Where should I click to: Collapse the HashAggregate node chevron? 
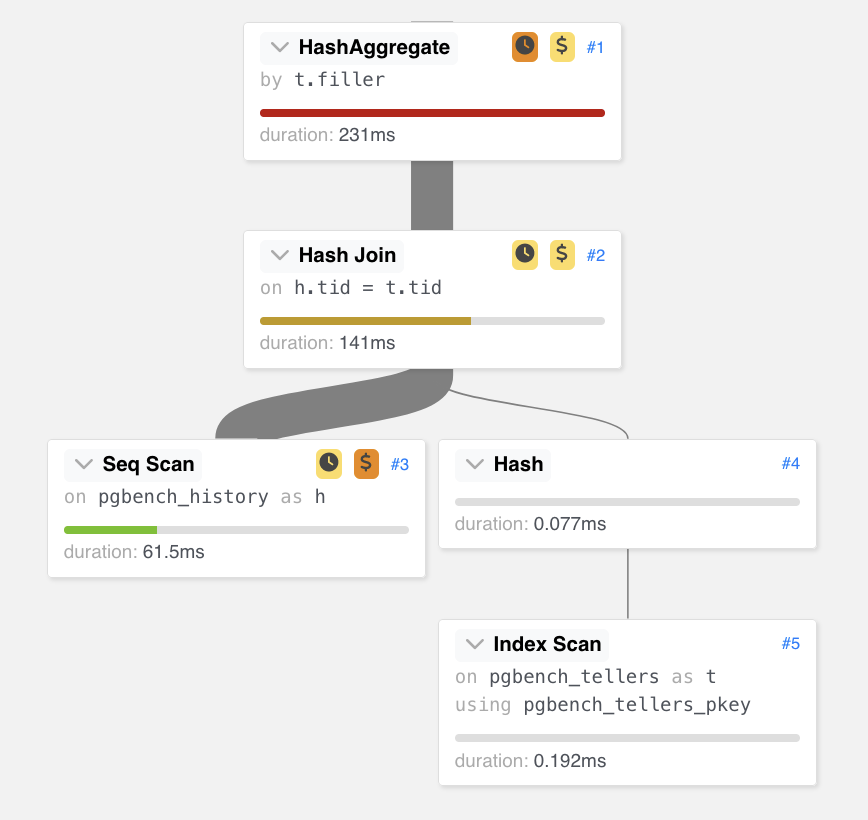pyautogui.click(x=280, y=47)
